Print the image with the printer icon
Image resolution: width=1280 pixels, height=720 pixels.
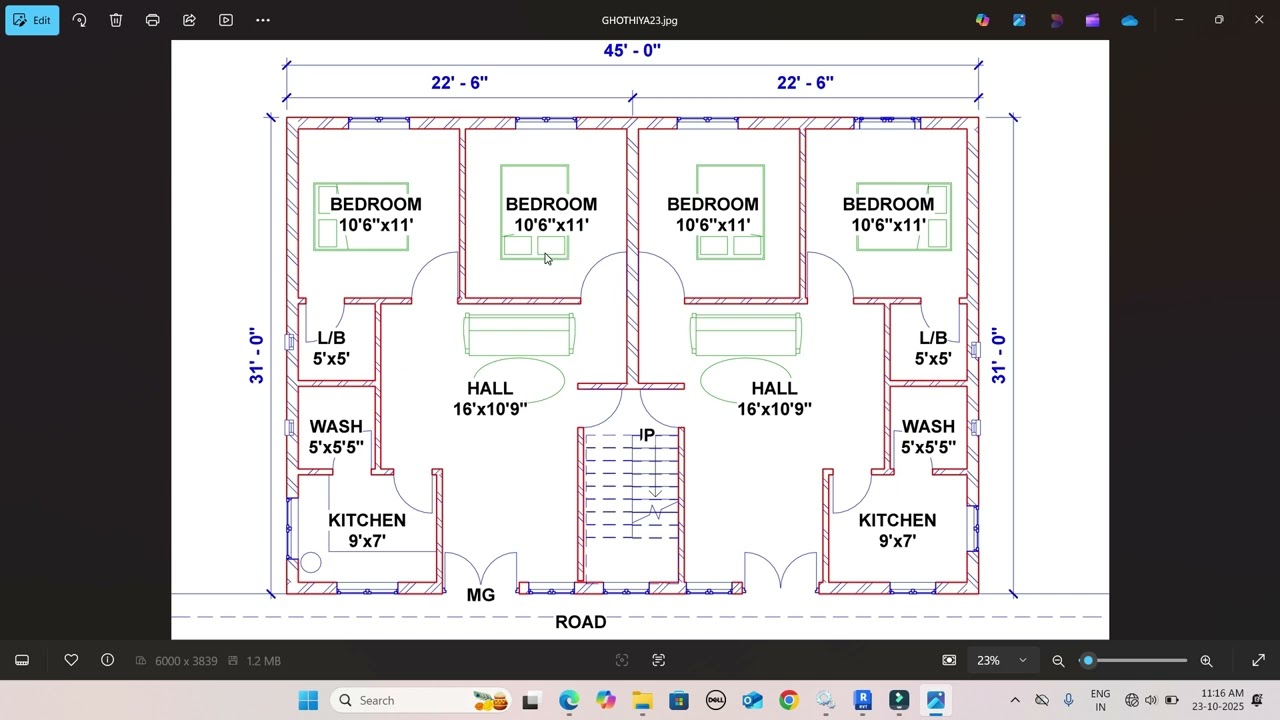tap(152, 20)
